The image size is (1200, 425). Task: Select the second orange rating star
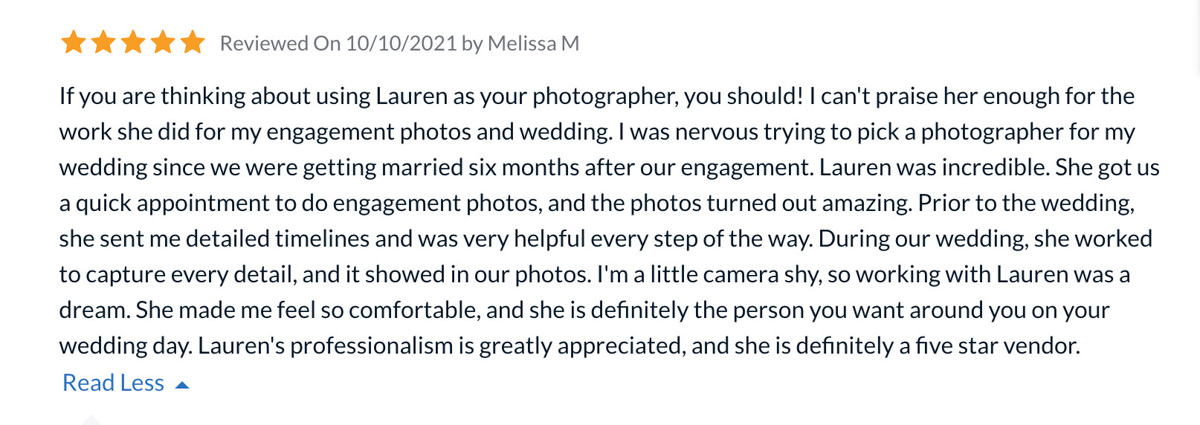103,43
